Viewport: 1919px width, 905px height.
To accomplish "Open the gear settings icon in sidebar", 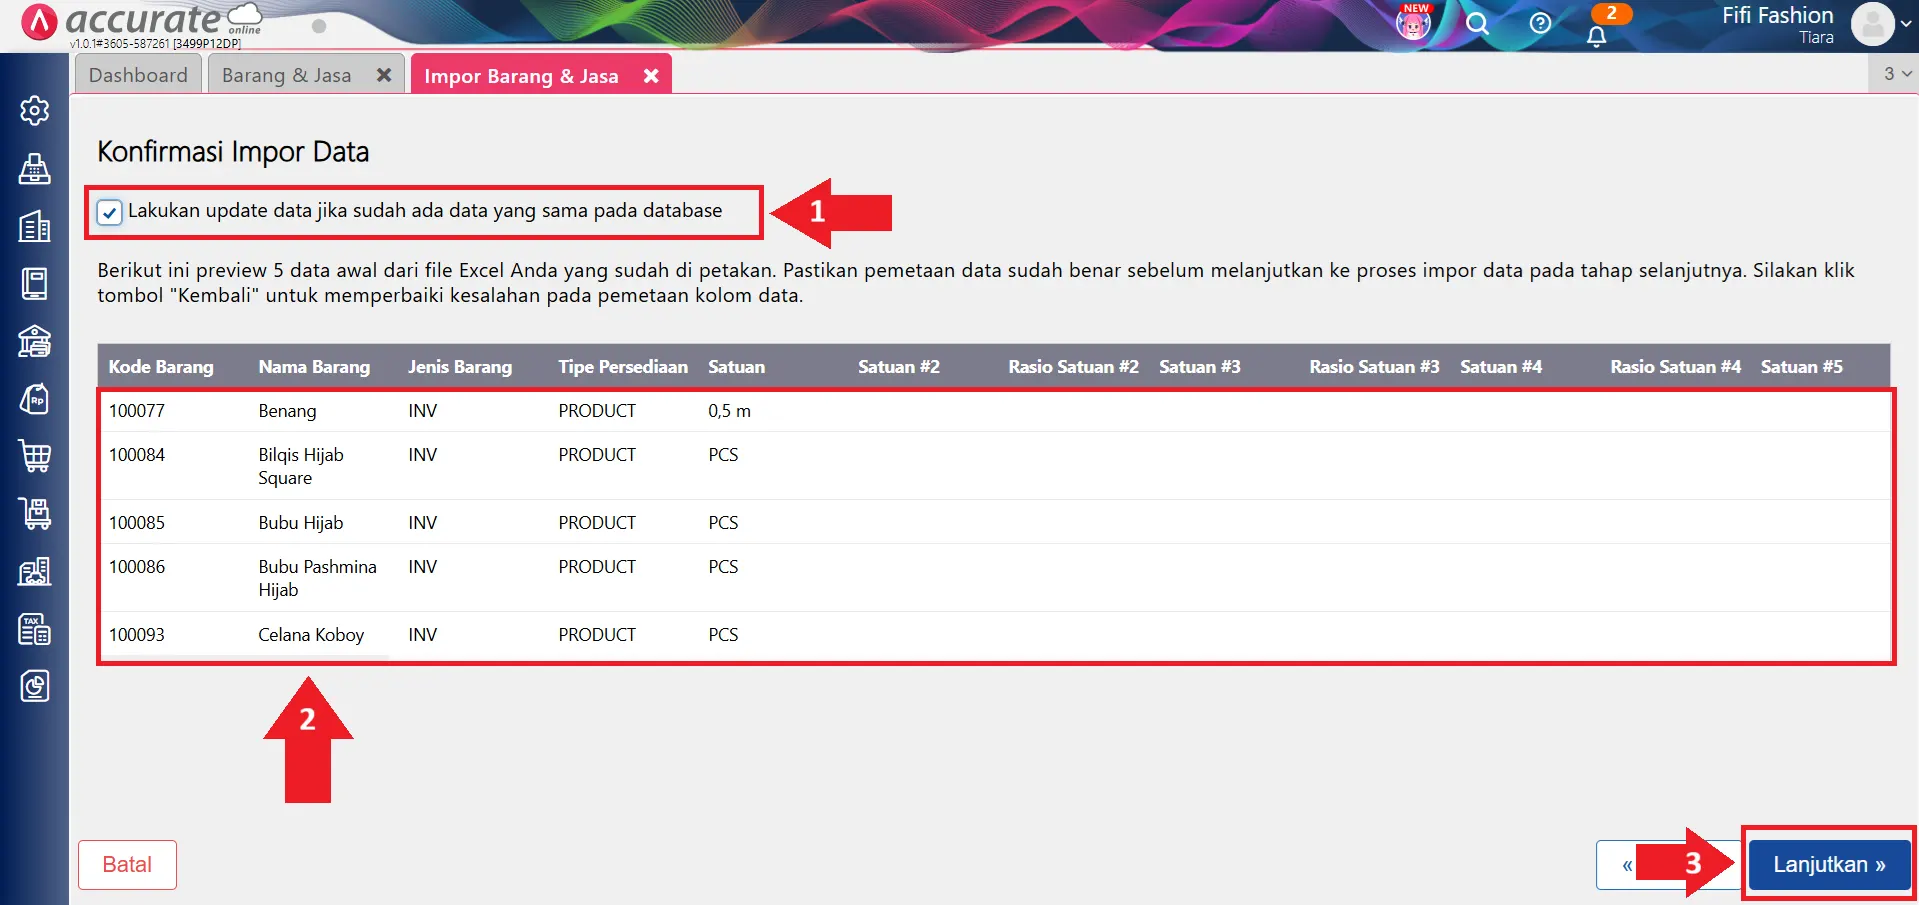I will point(34,110).
